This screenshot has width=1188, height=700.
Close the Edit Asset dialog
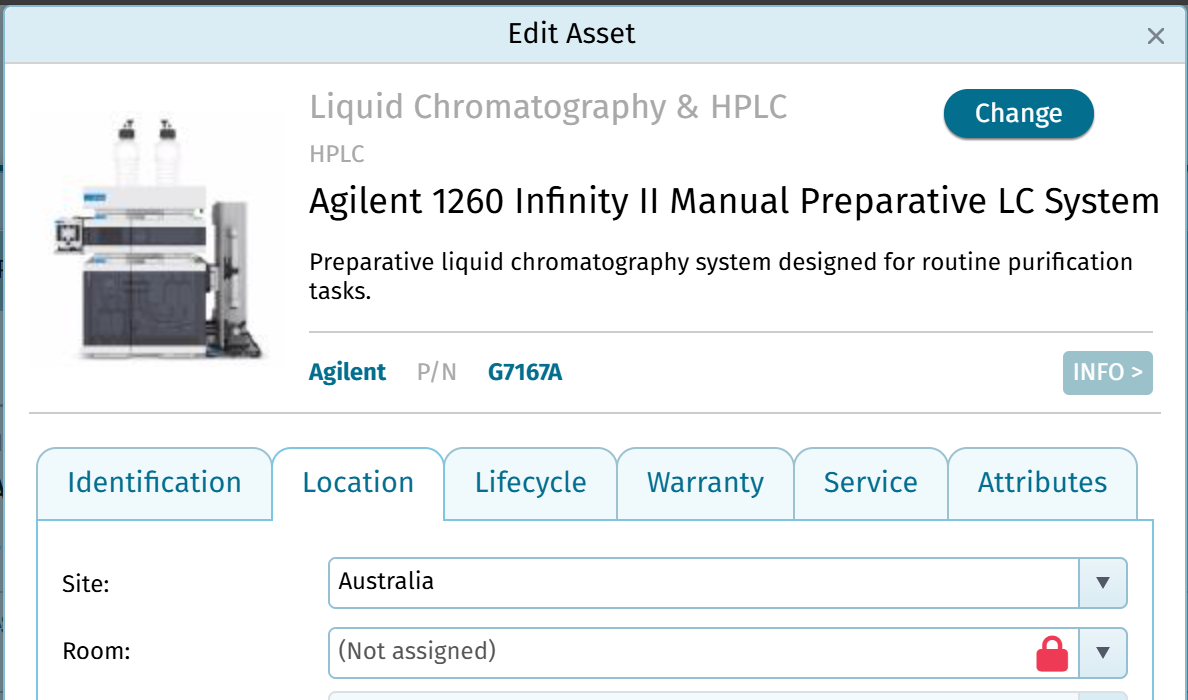tap(1155, 36)
